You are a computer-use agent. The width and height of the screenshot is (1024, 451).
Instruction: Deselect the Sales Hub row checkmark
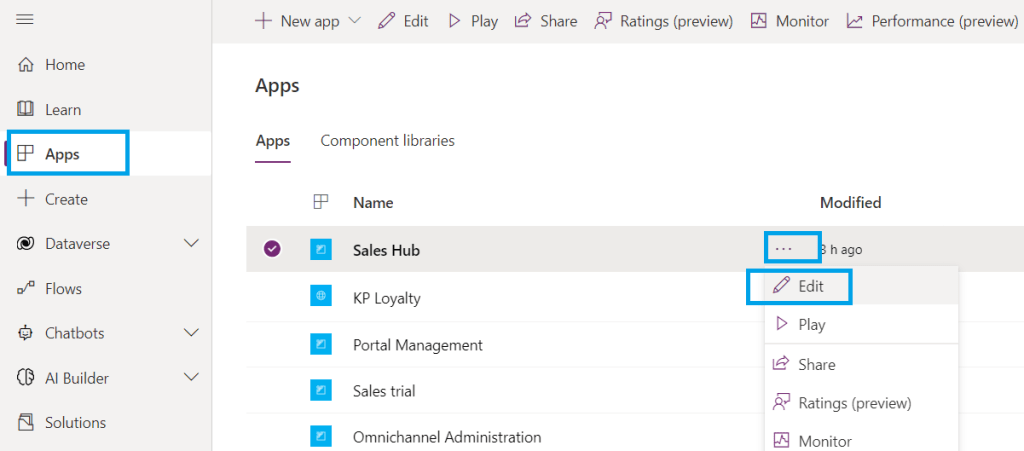click(x=271, y=250)
